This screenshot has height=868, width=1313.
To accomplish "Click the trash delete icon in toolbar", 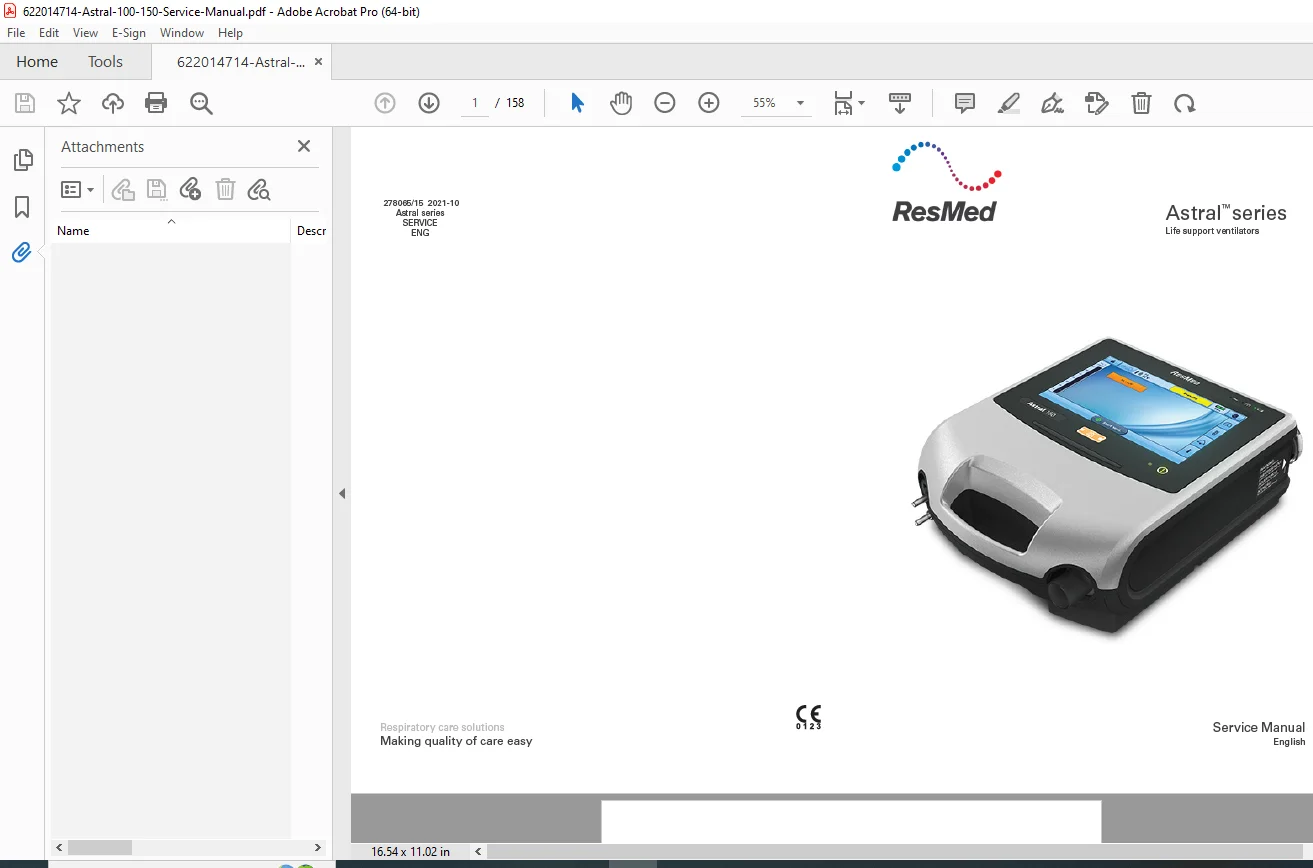I will [x=1141, y=103].
